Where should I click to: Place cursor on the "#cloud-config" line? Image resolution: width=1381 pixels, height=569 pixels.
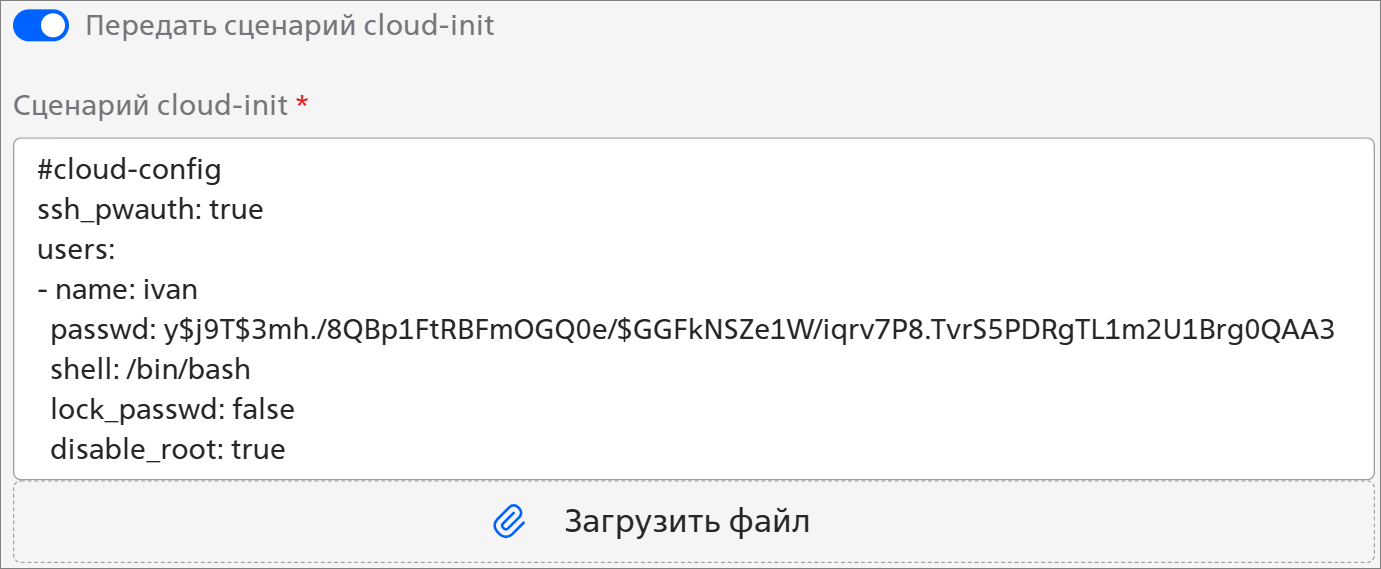click(x=129, y=170)
